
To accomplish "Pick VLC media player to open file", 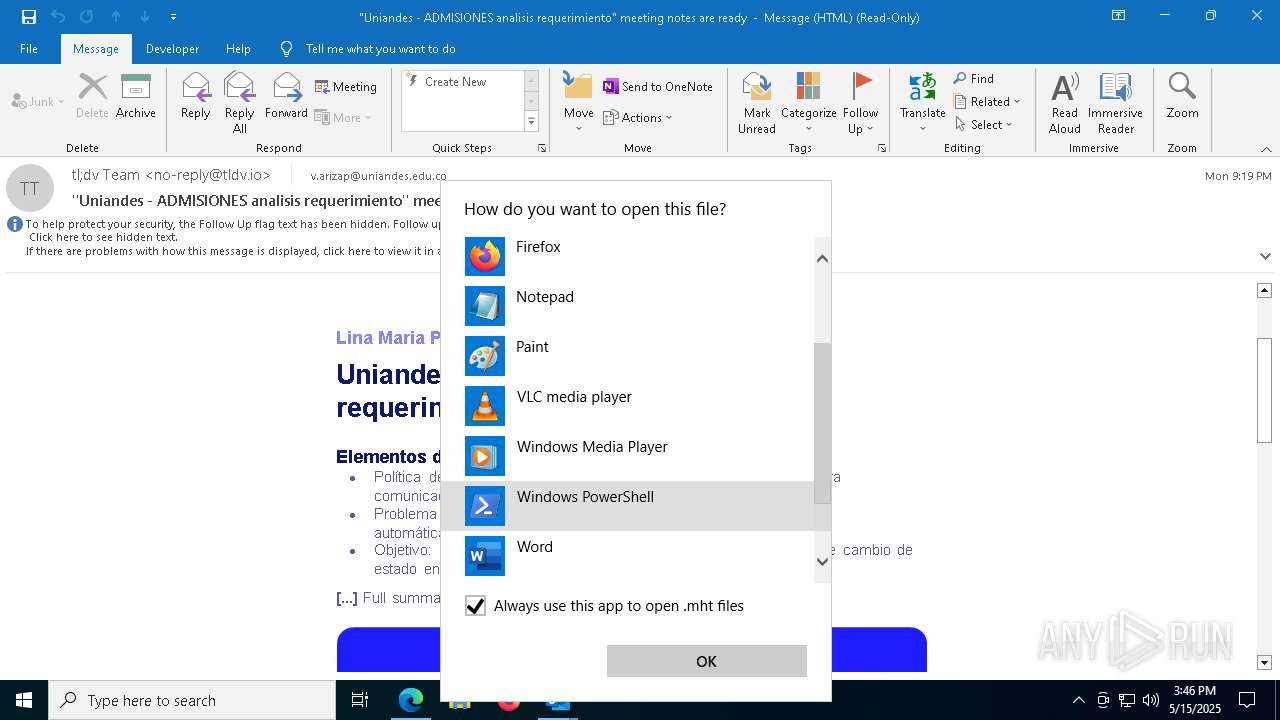I will tap(628, 406).
